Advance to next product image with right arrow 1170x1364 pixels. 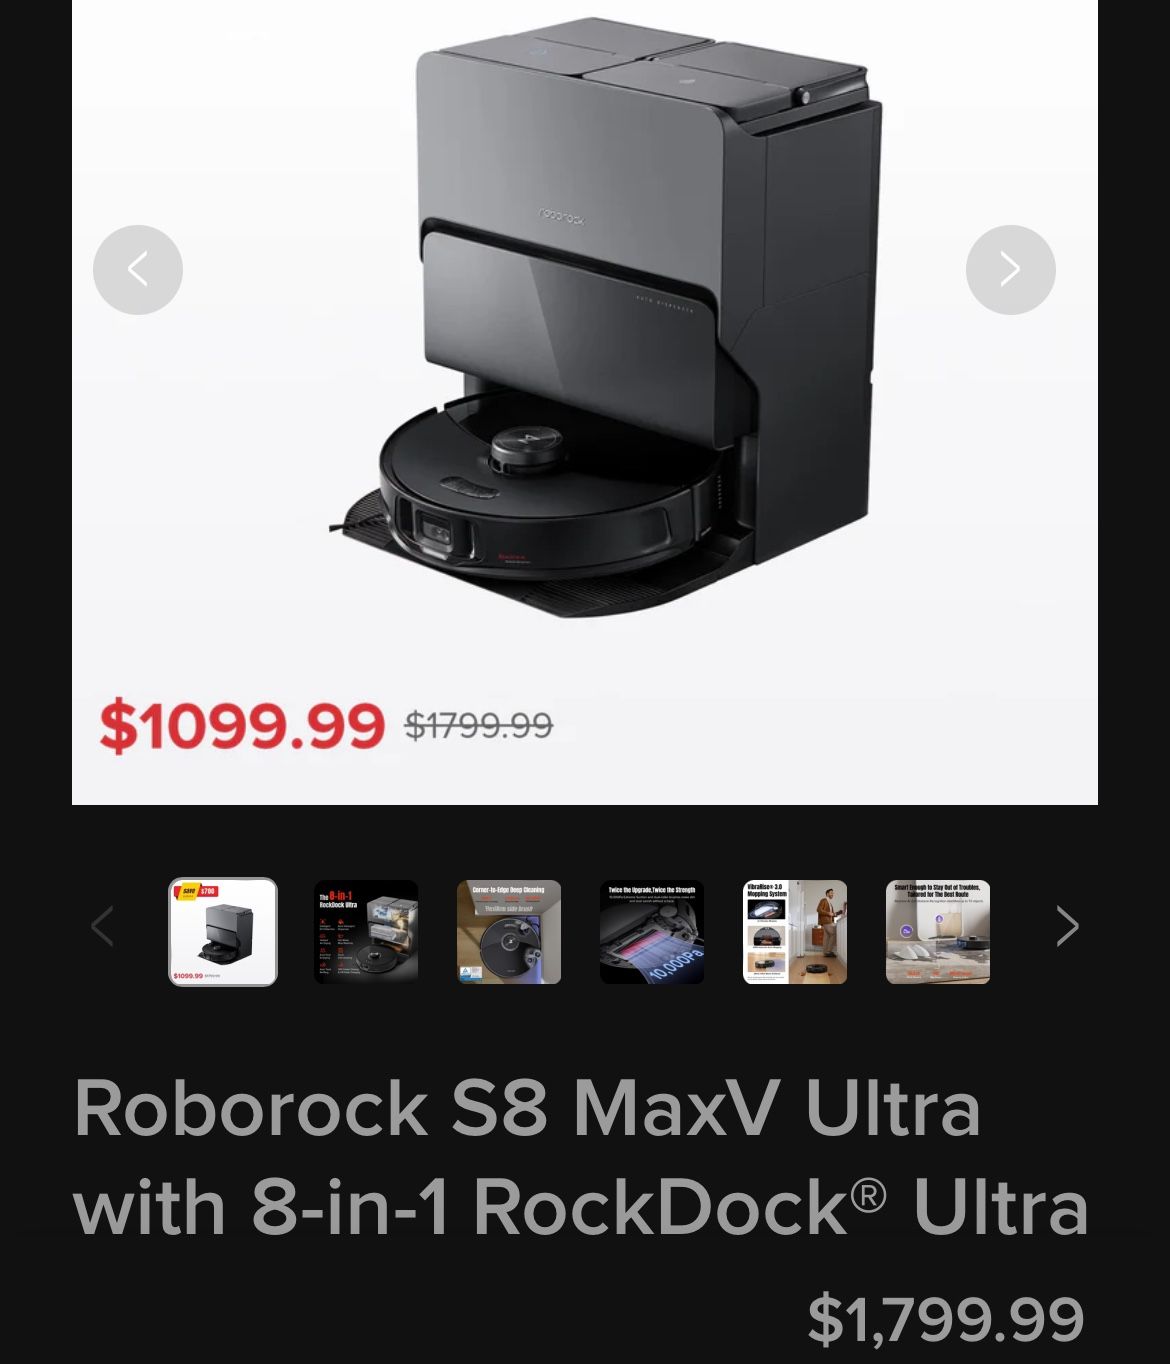click(1010, 270)
